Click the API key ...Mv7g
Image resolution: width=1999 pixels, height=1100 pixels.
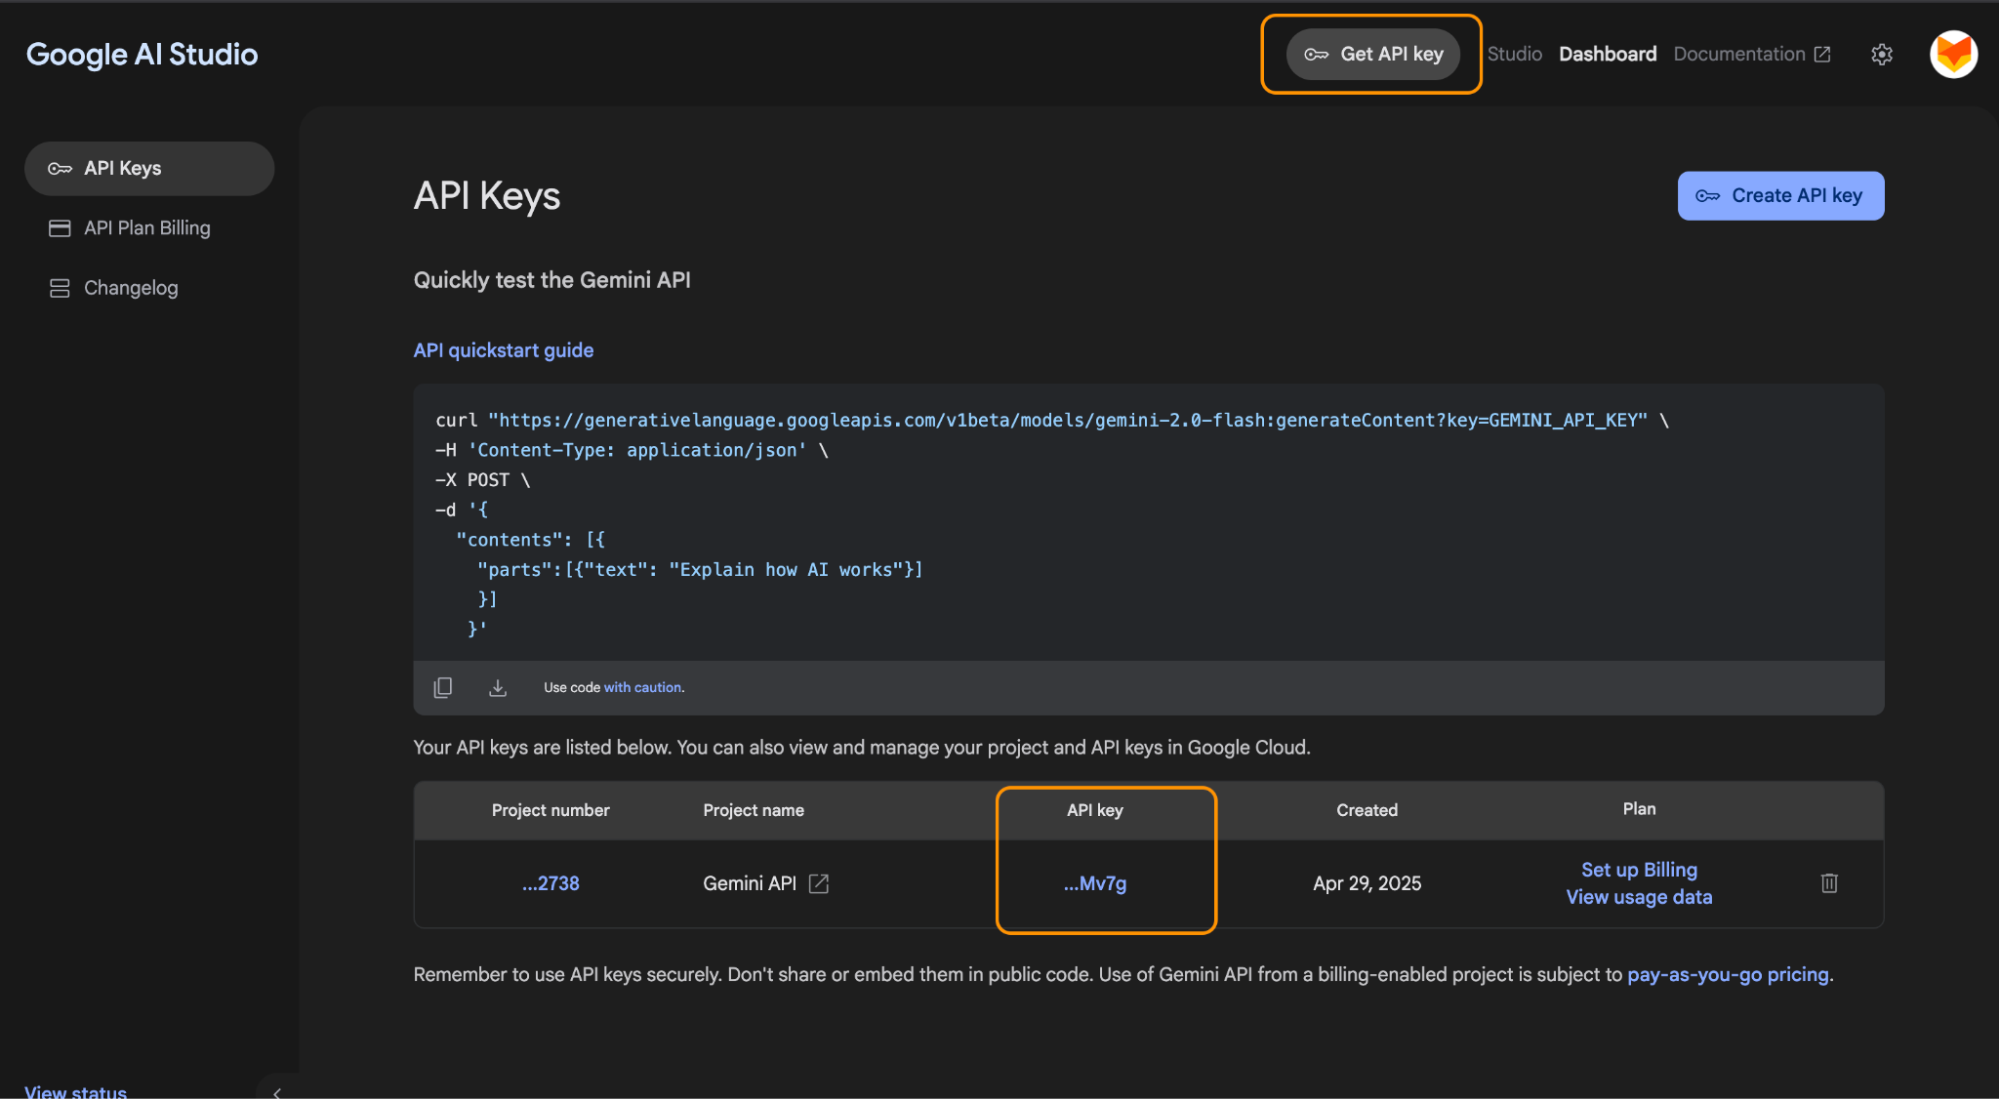point(1095,883)
